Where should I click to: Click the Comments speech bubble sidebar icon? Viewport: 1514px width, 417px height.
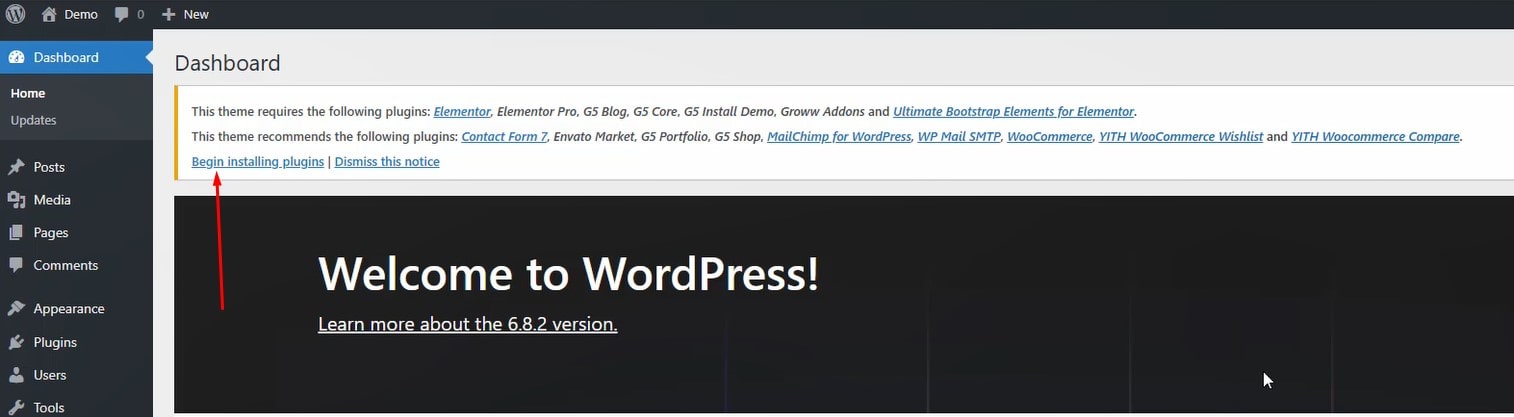(16, 266)
